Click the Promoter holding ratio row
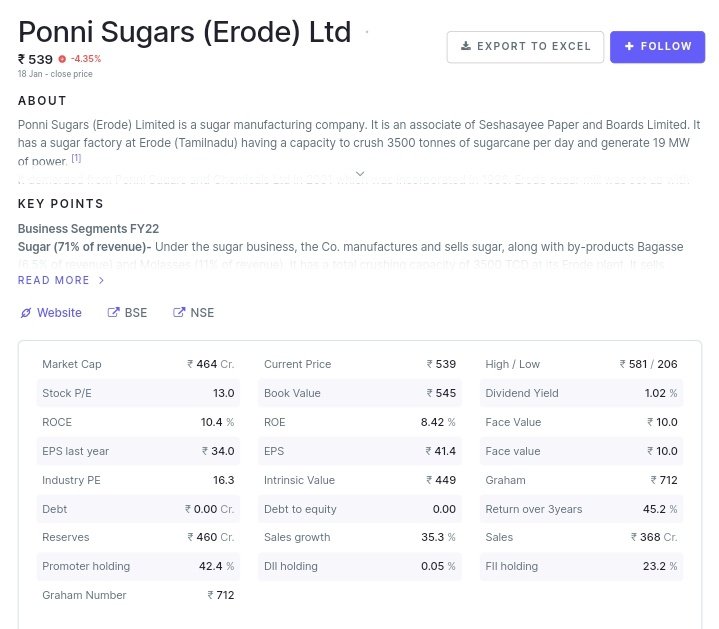This screenshot has width=719, height=629. click(x=138, y=566)
